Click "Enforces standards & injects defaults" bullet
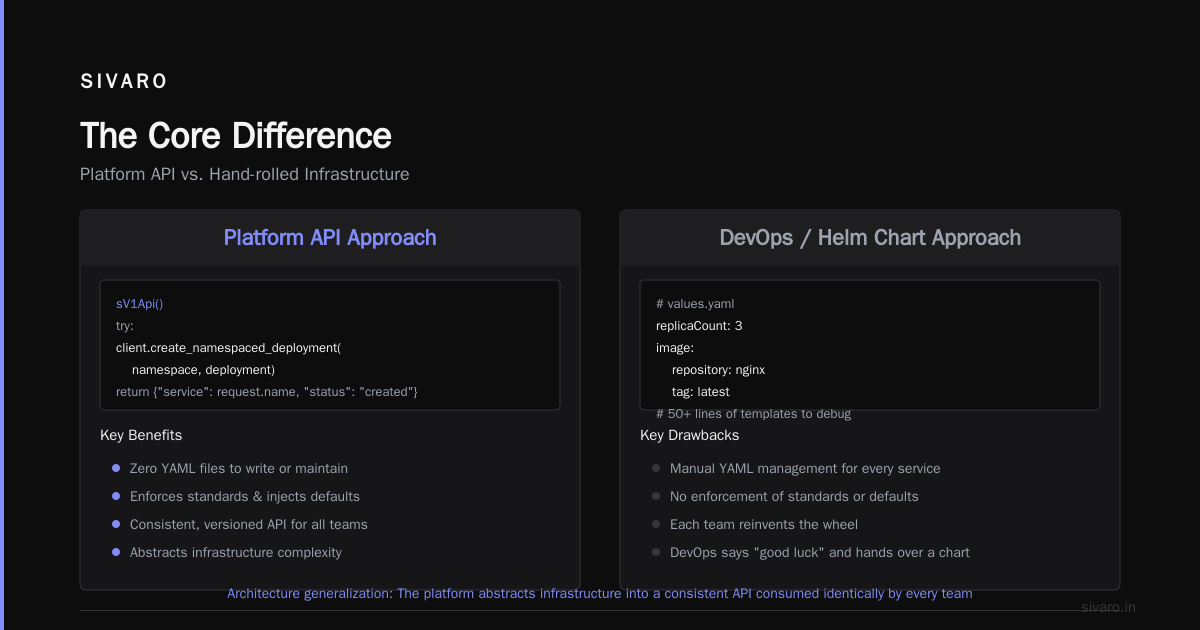This screenshot has width=1200, height=630. point(245,496)
